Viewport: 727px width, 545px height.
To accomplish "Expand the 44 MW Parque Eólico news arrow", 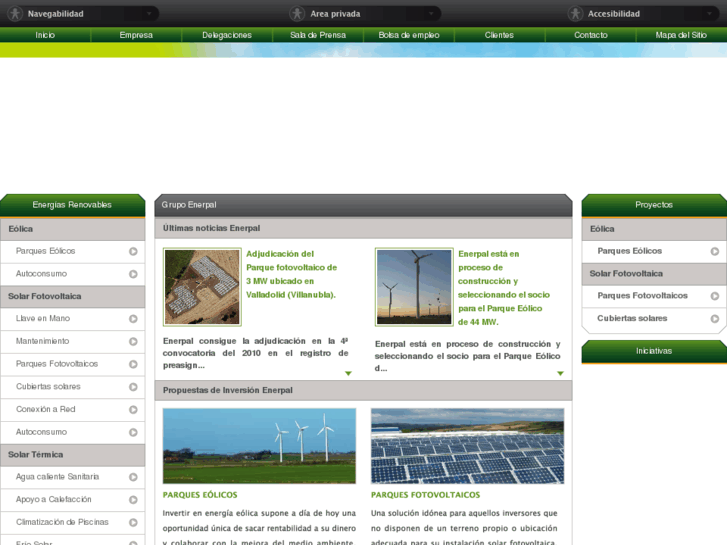I will (560, 373).
